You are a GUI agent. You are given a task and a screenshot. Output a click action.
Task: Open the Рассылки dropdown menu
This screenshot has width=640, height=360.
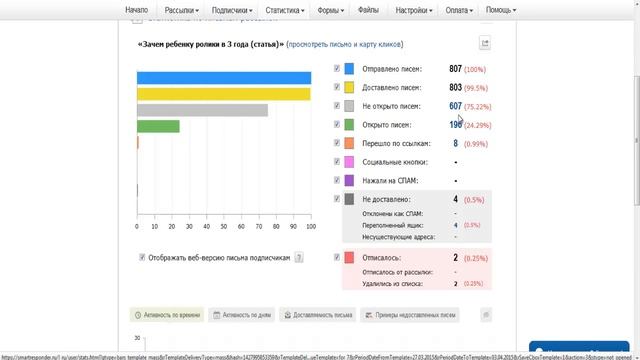coord(182,10)
